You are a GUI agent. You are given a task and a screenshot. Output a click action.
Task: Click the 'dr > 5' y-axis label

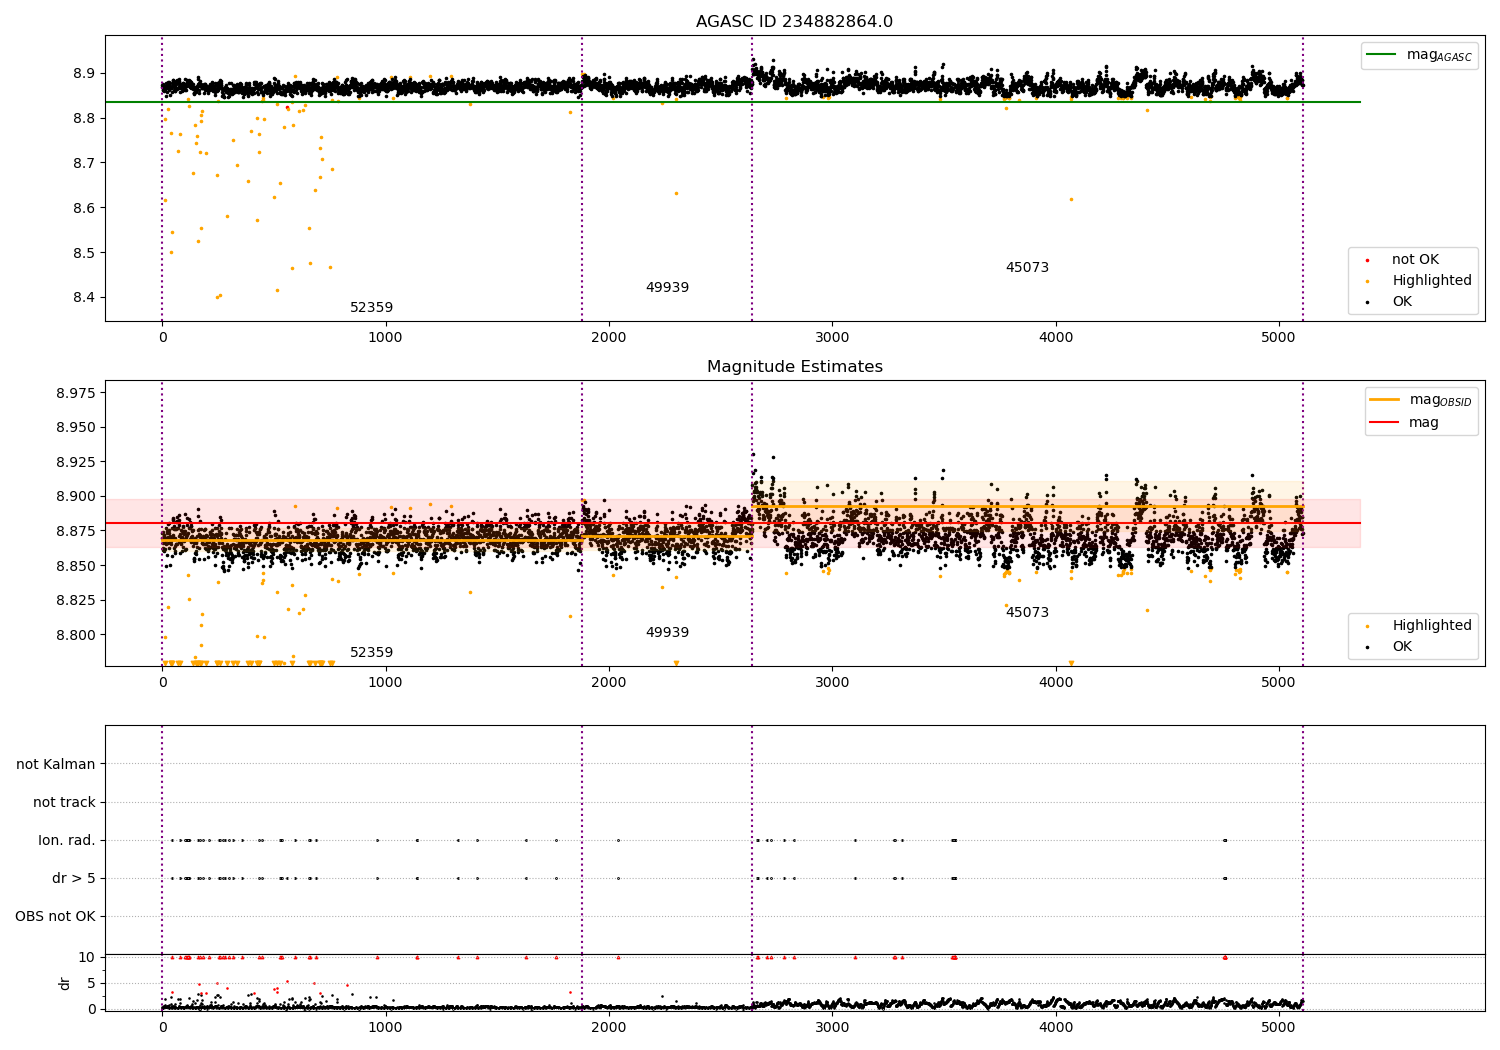pos(74,879)
